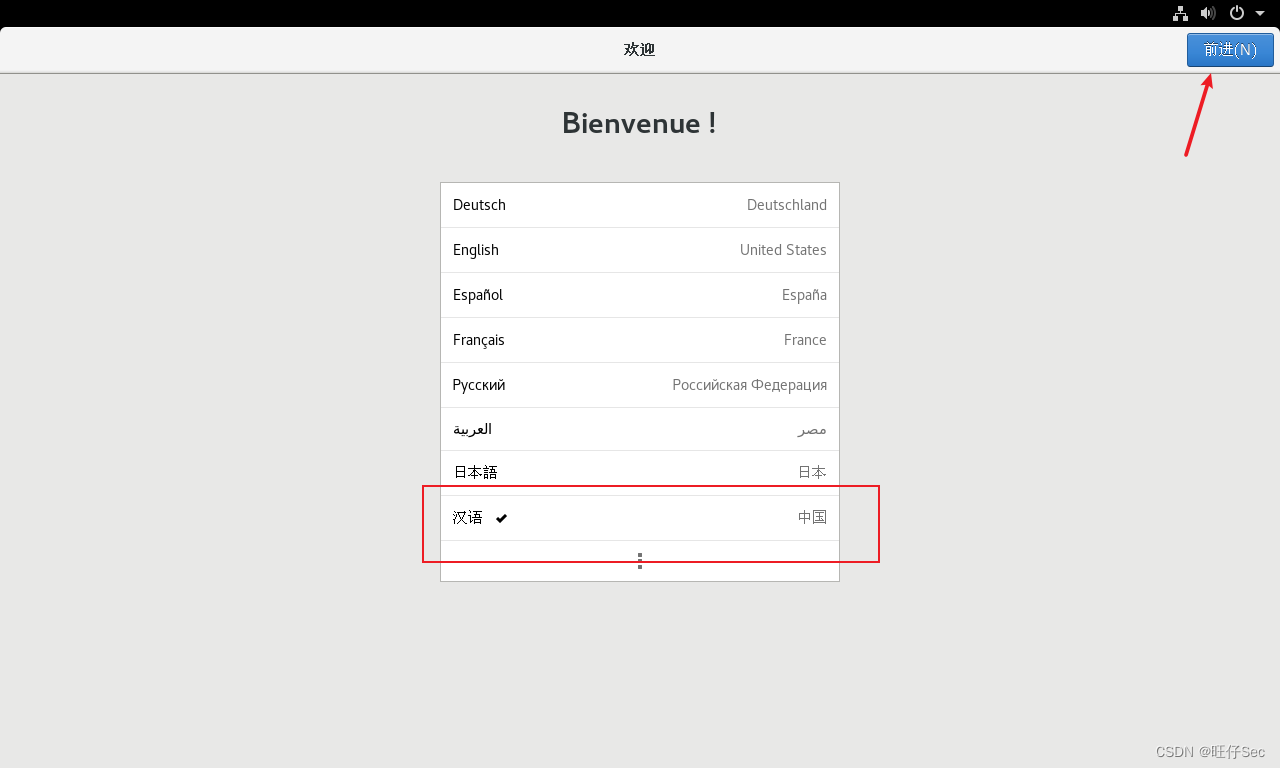This screenshot has width=1280, height=768.
Task: Click the checkmark next to 汉语
Action: click(502, 518)
